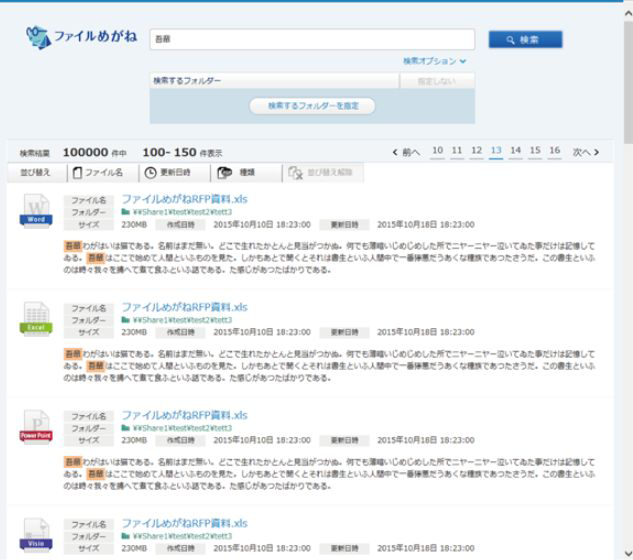
Task: Click the 並び替え解除 reset sort button
Action: point(323,173)
